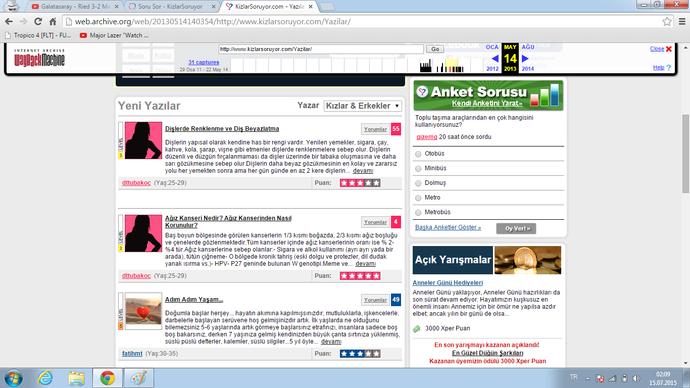Select the Minibüs poll option

click(418, 168)
